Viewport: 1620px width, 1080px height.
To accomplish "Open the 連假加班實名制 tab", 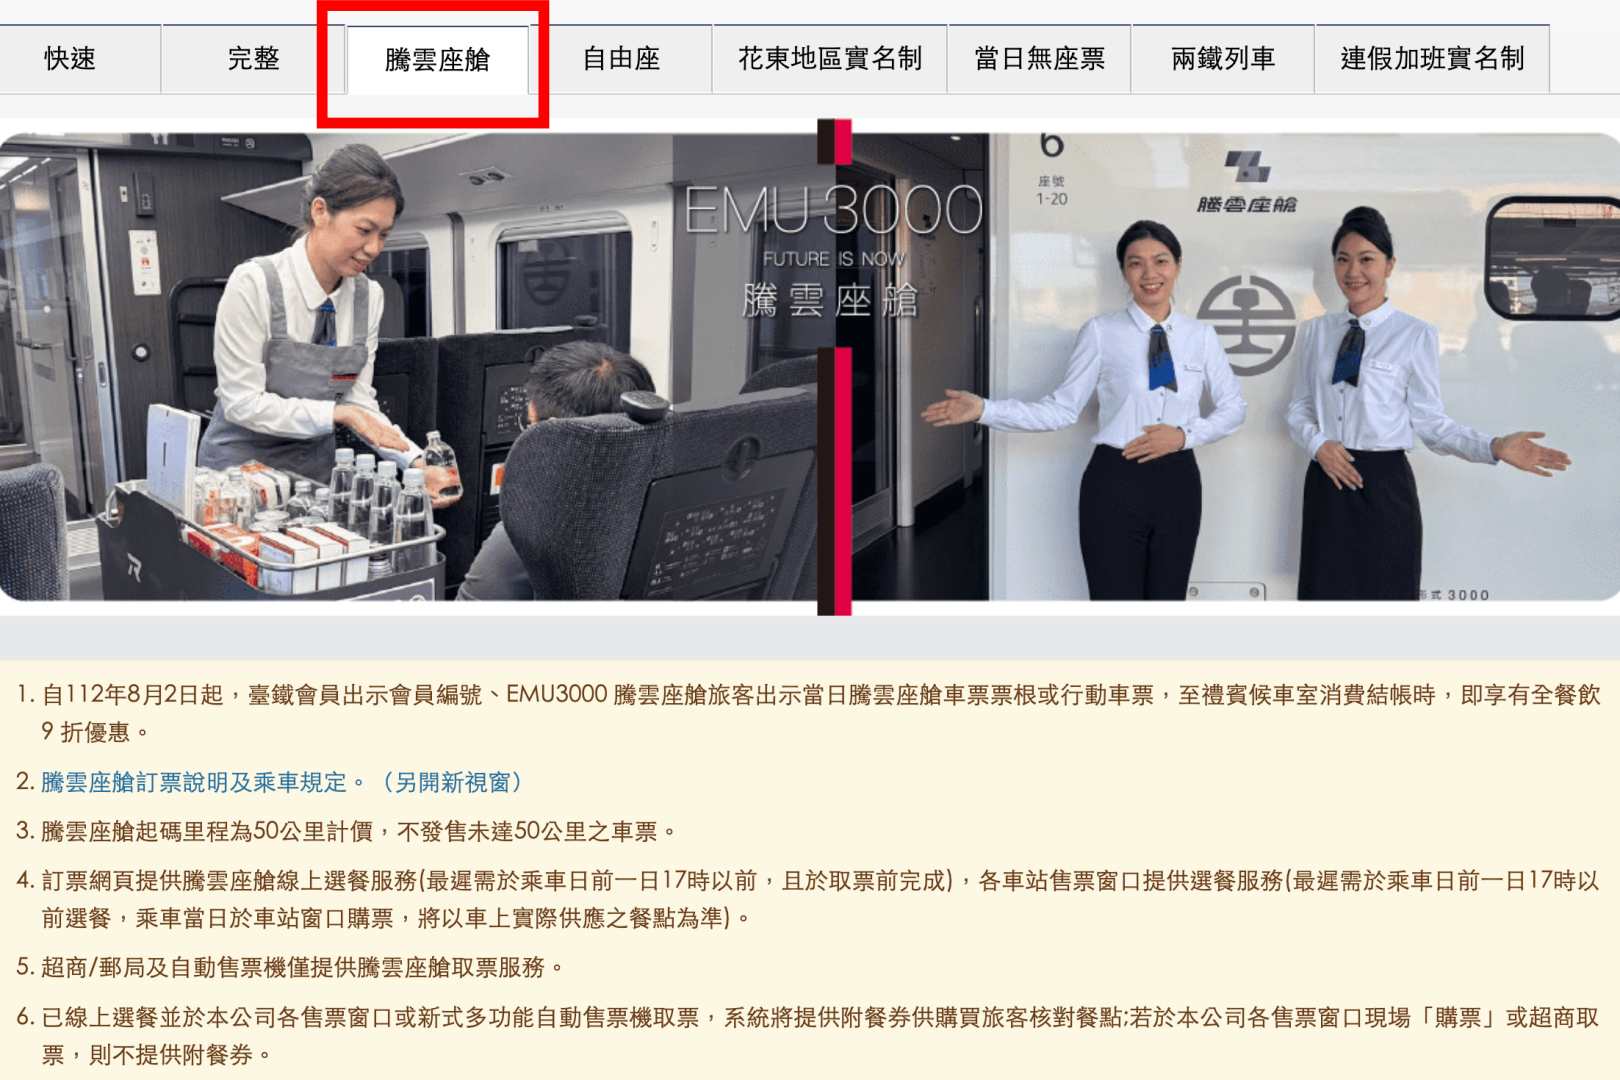I will [1432, 59].
